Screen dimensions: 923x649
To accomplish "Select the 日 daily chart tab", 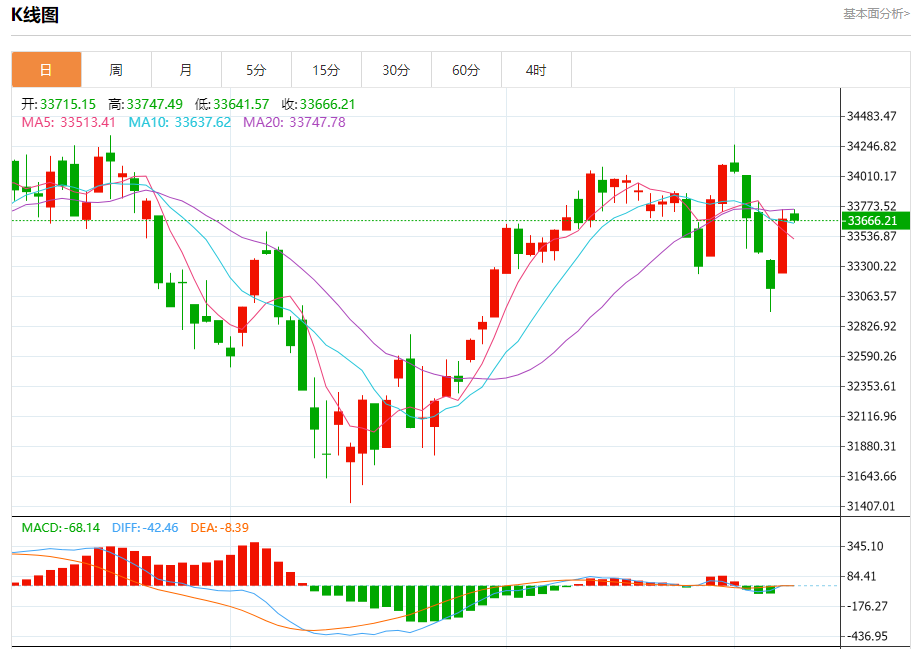I will pos(46,70).
